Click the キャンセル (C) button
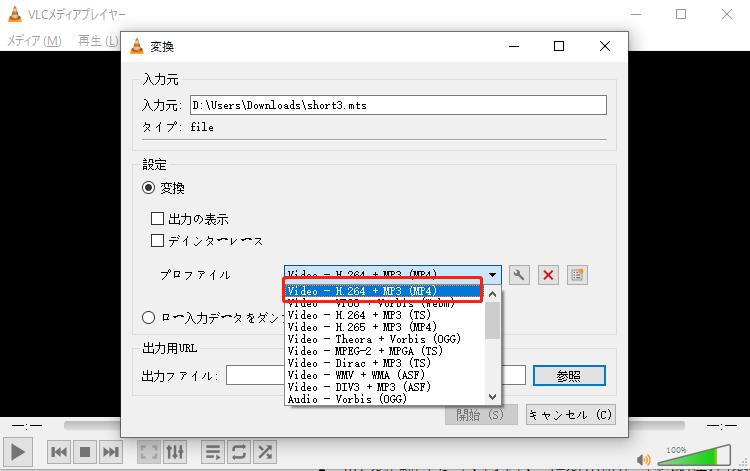 [x=571, y=415]
